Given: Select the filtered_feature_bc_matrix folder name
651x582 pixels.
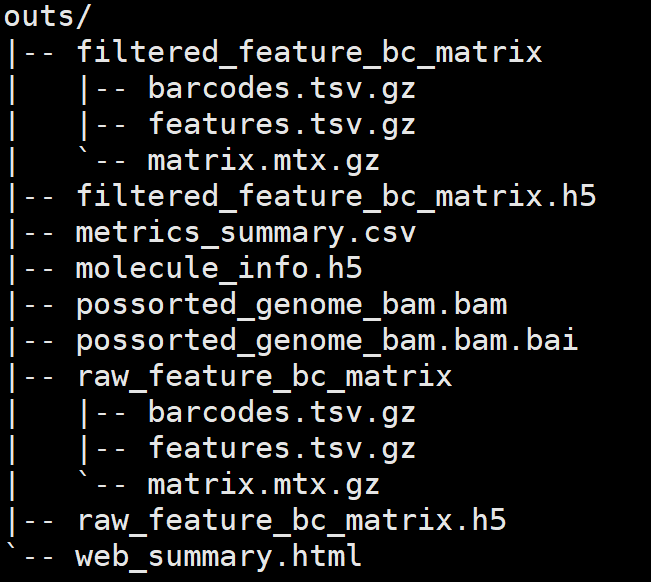Looking at the screenshot, I should pos(309,52).
